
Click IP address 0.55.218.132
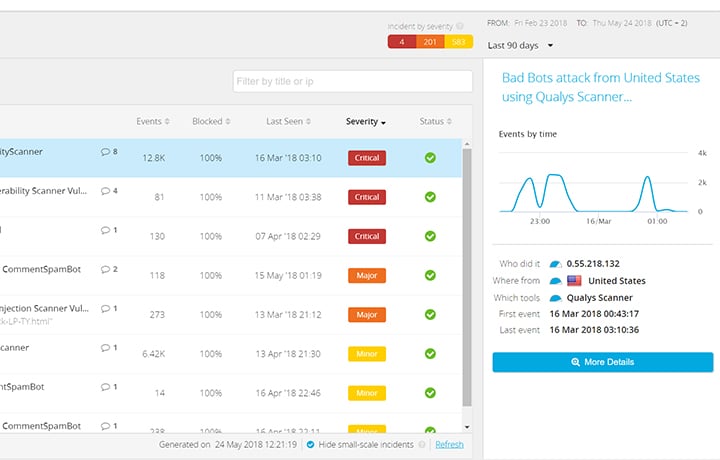[x=593, y=264]
